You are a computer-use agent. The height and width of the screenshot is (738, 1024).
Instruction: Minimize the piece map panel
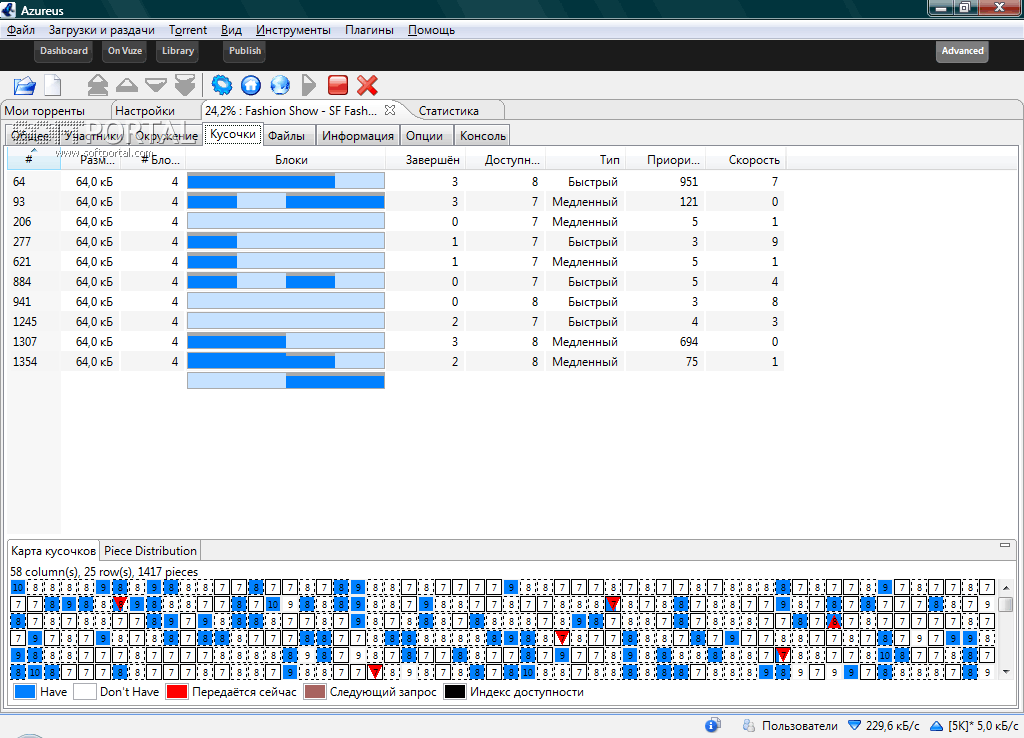[1005, 545]
